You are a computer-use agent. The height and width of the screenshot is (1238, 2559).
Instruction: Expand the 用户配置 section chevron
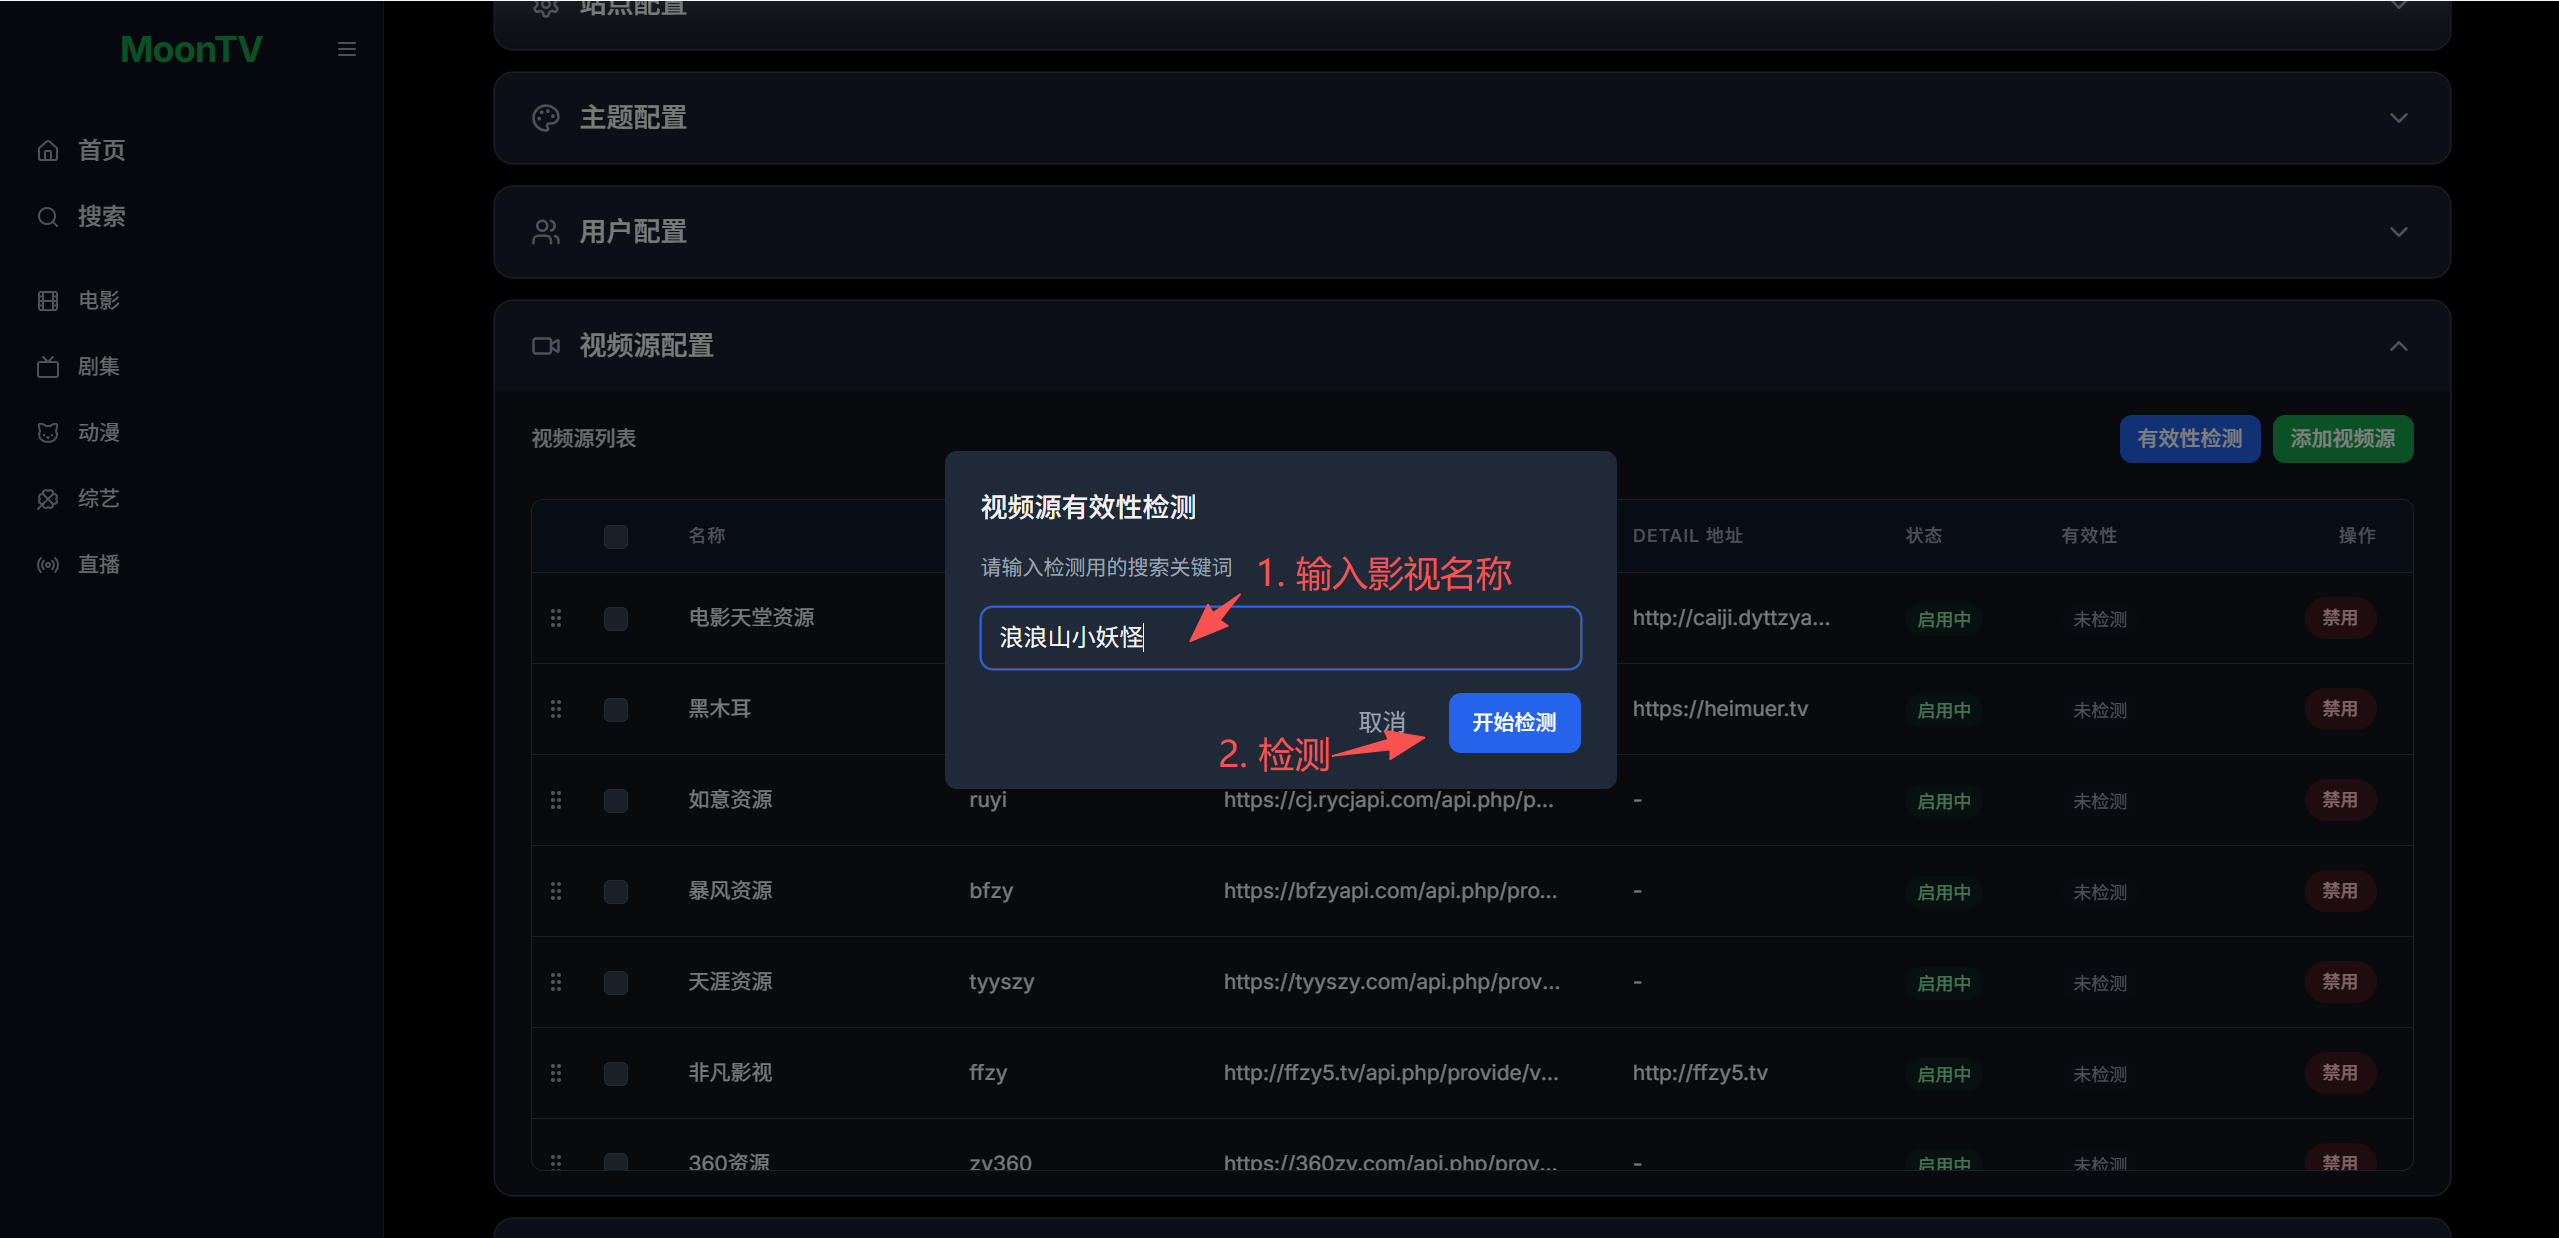point(2398,232)
